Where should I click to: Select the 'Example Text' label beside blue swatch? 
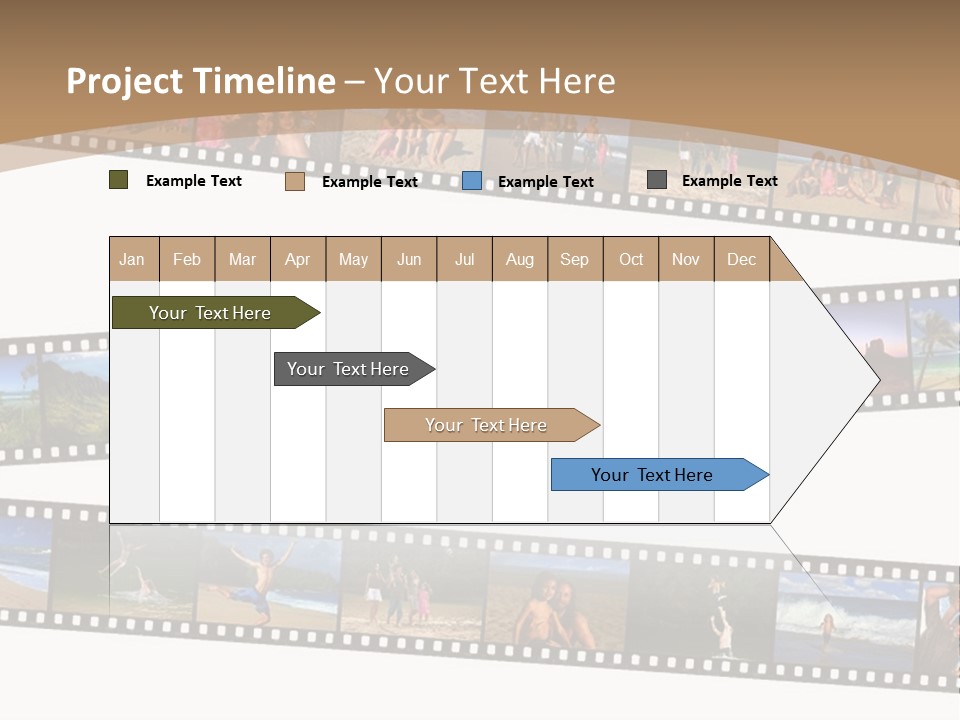[x=546, y=182]
